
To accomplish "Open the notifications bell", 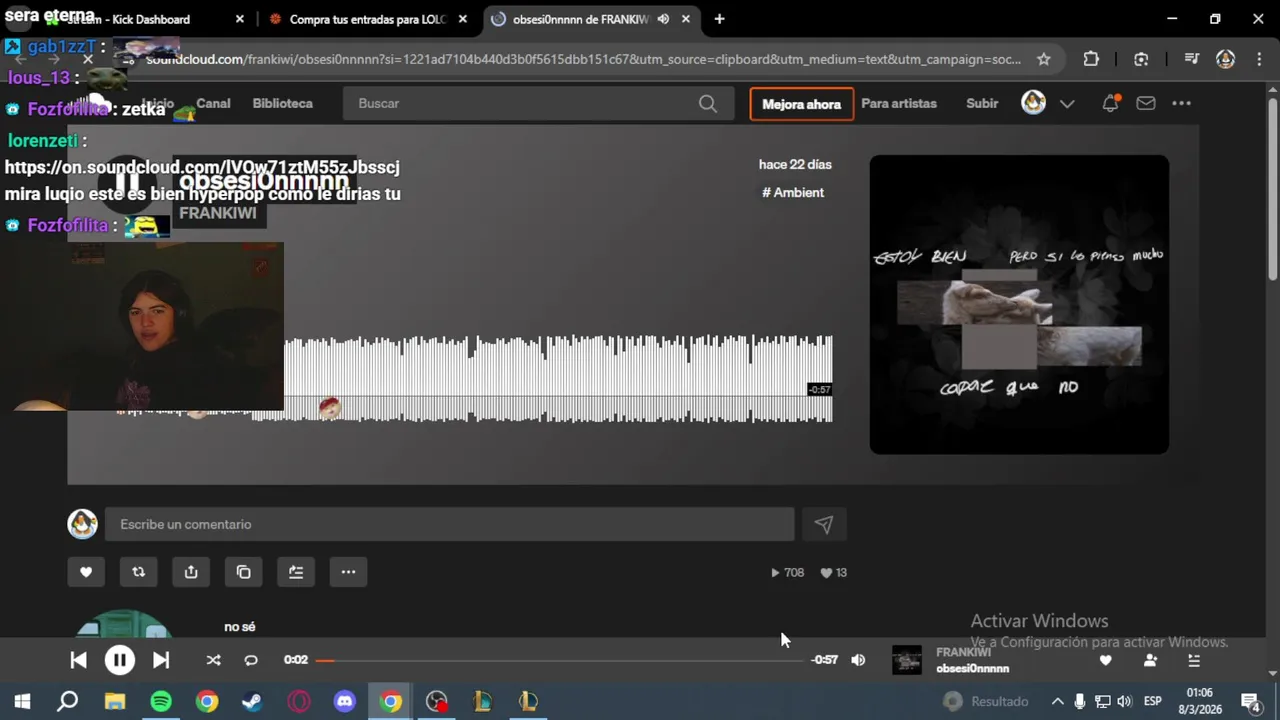I will tap(1110, 103).
